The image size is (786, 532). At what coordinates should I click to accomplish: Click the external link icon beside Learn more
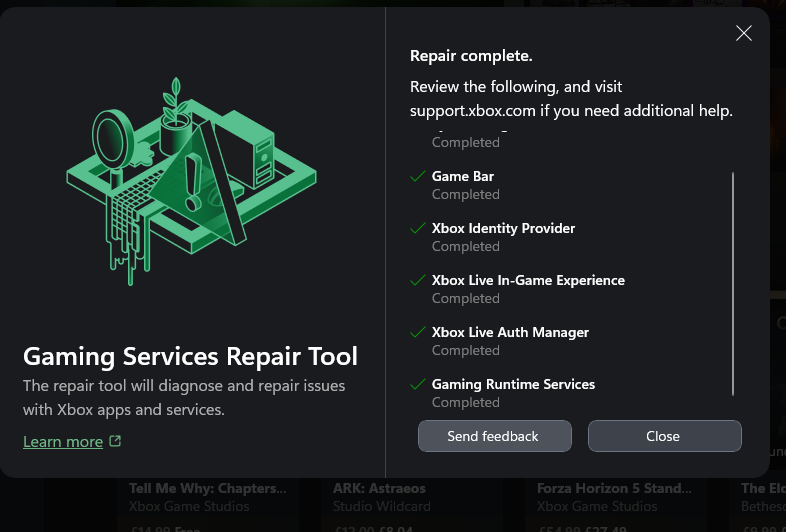coord(115,441)
